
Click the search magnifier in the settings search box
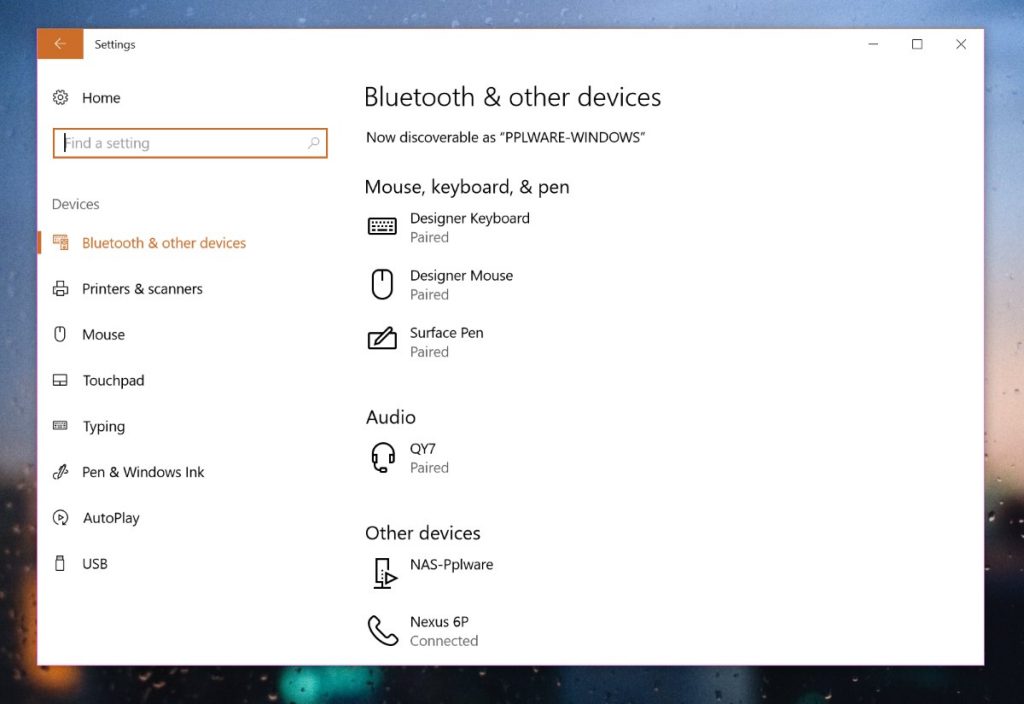(313, 143)
